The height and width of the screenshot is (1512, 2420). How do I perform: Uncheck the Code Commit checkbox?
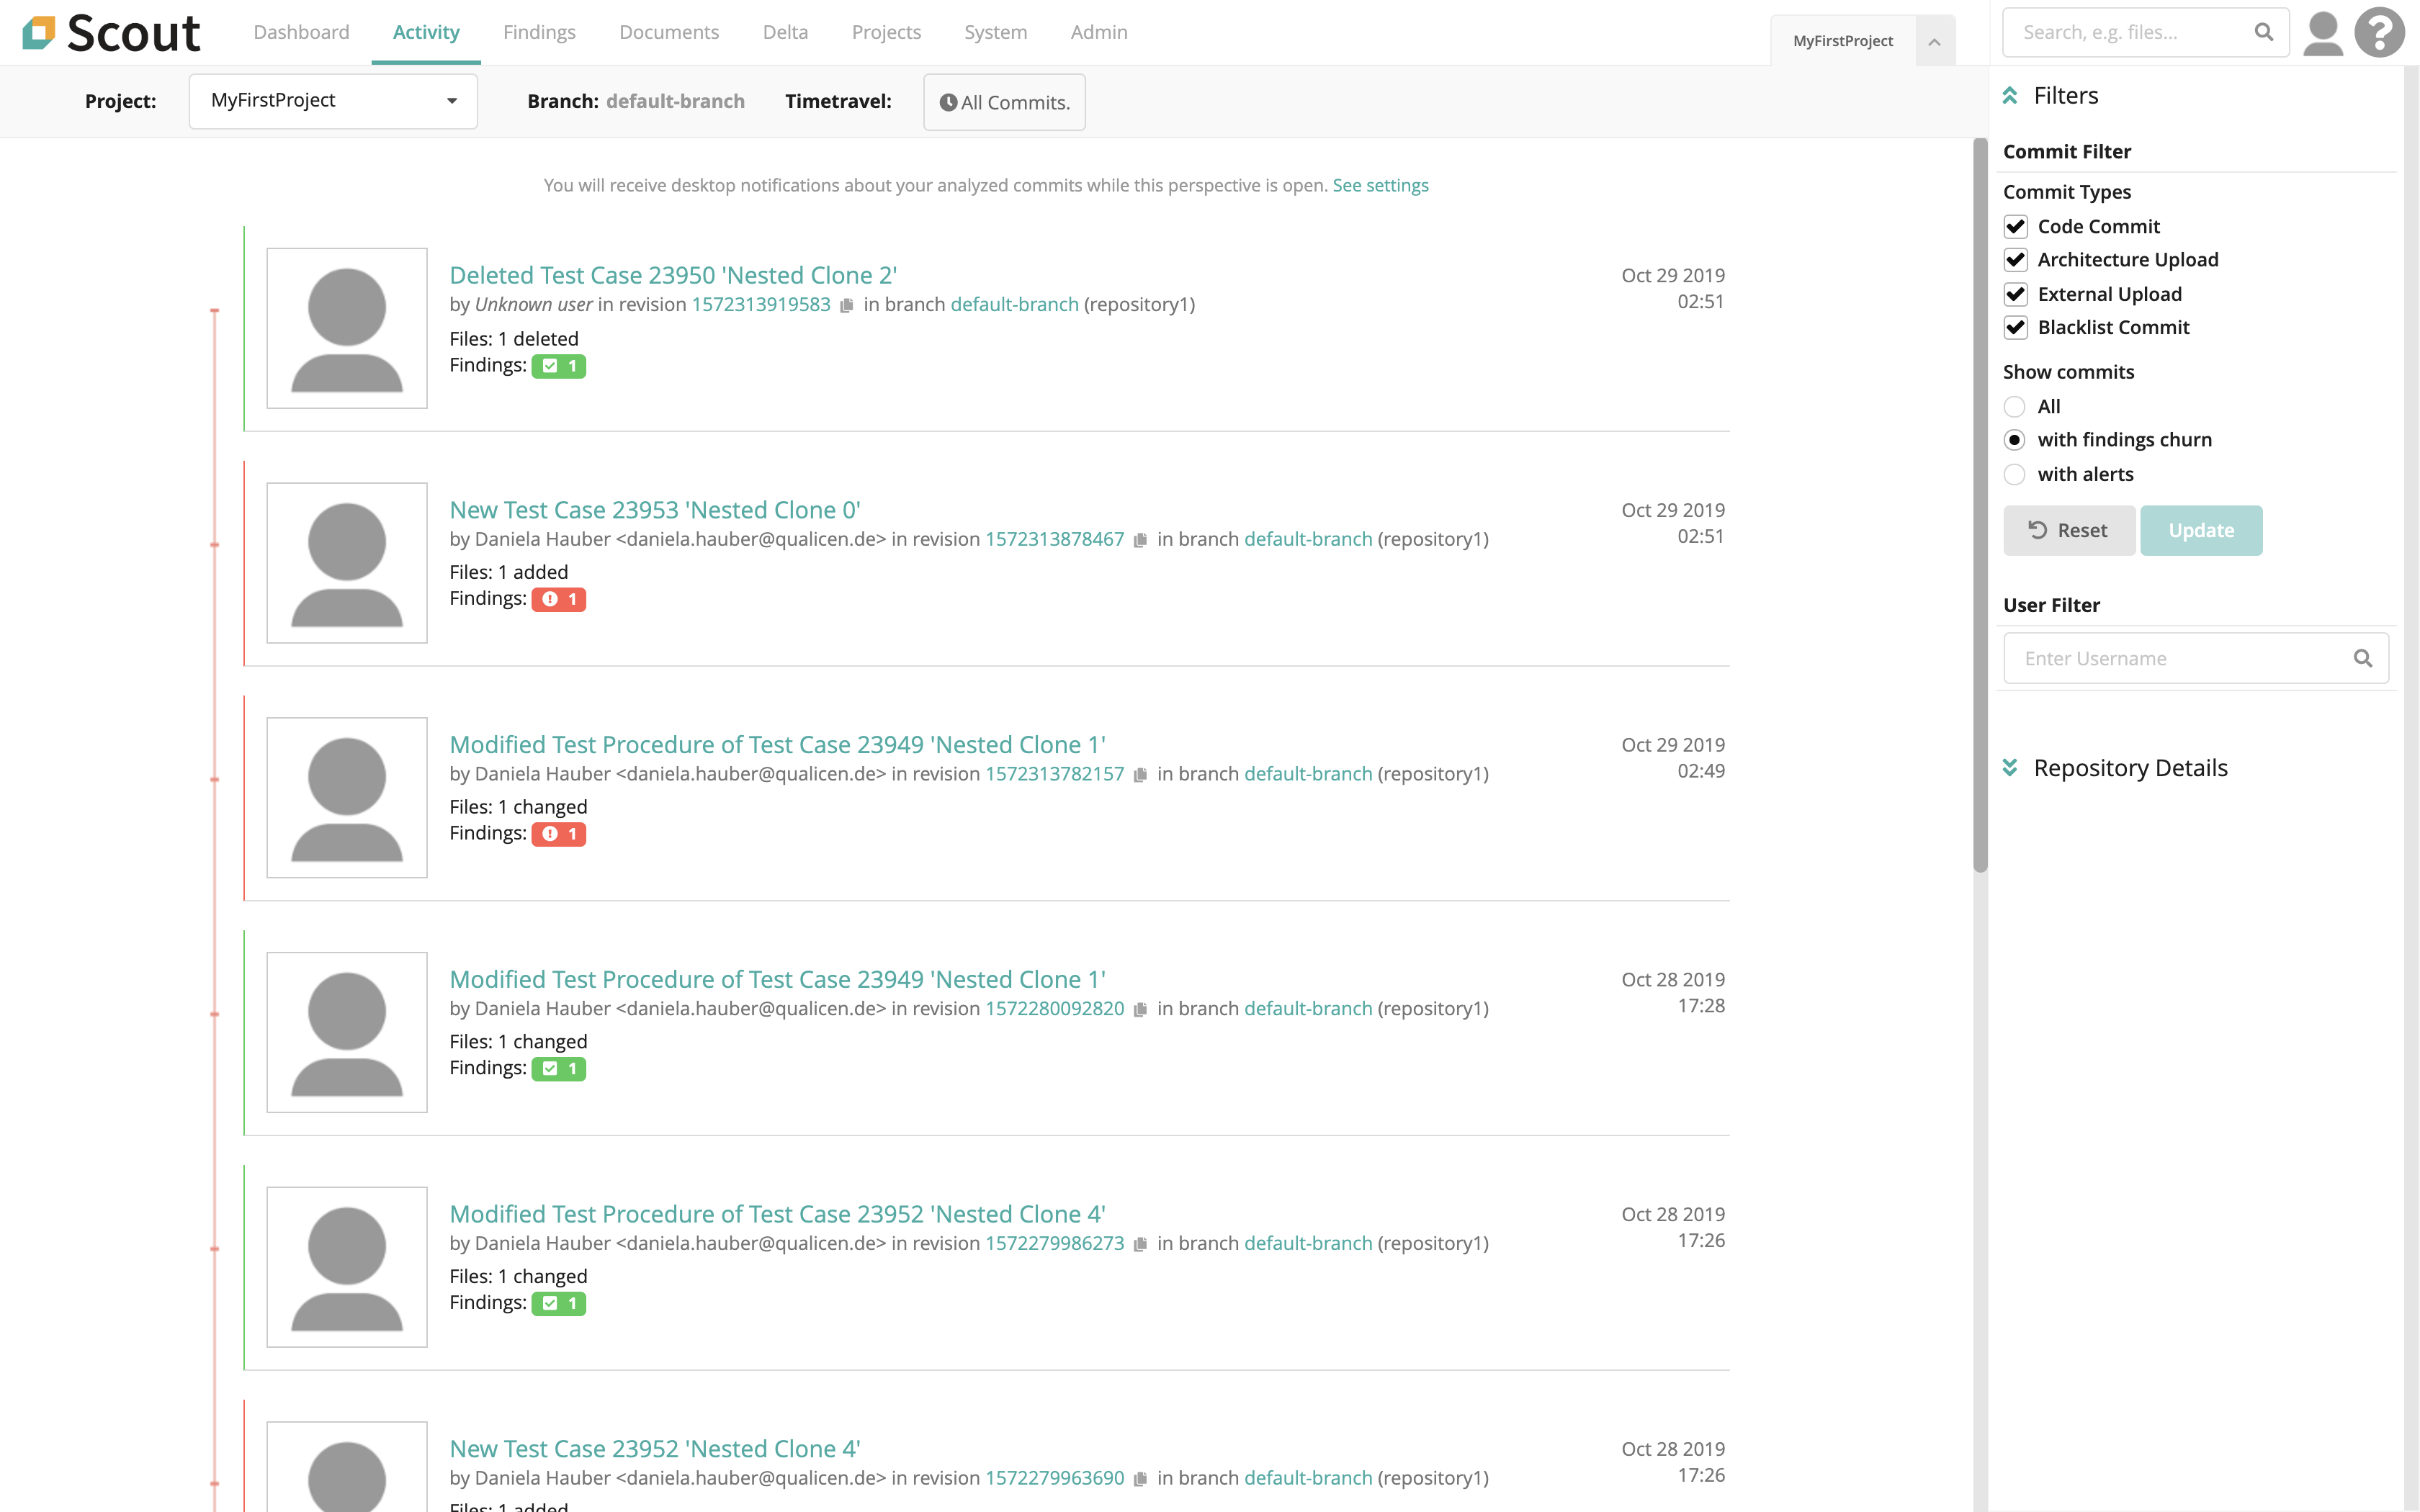2015,227
